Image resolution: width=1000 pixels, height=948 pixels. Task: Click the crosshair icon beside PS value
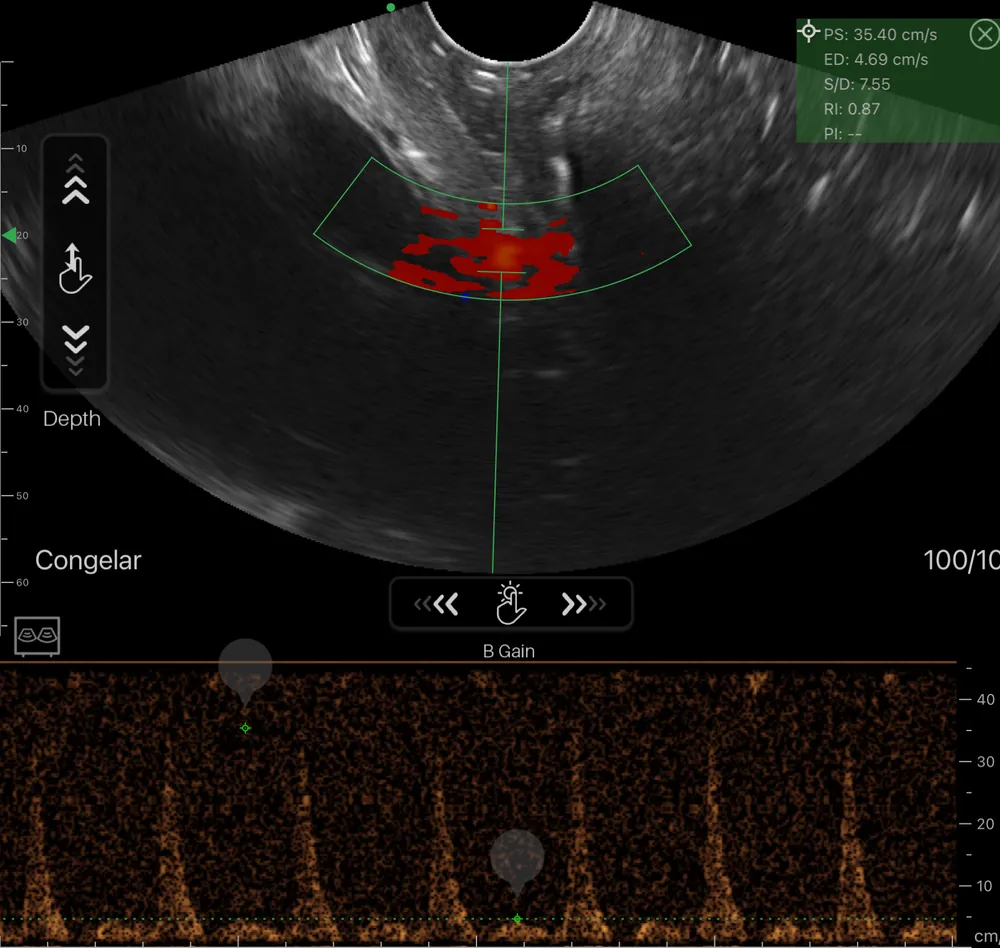point(808,31)
